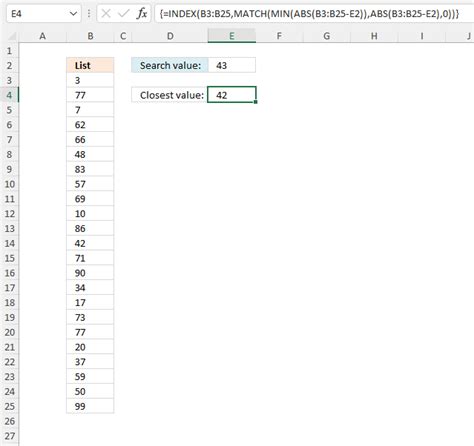Select cell B14 containing 42
The width and height of the screenshot is (474, 446).
click(x=90, y=243)
